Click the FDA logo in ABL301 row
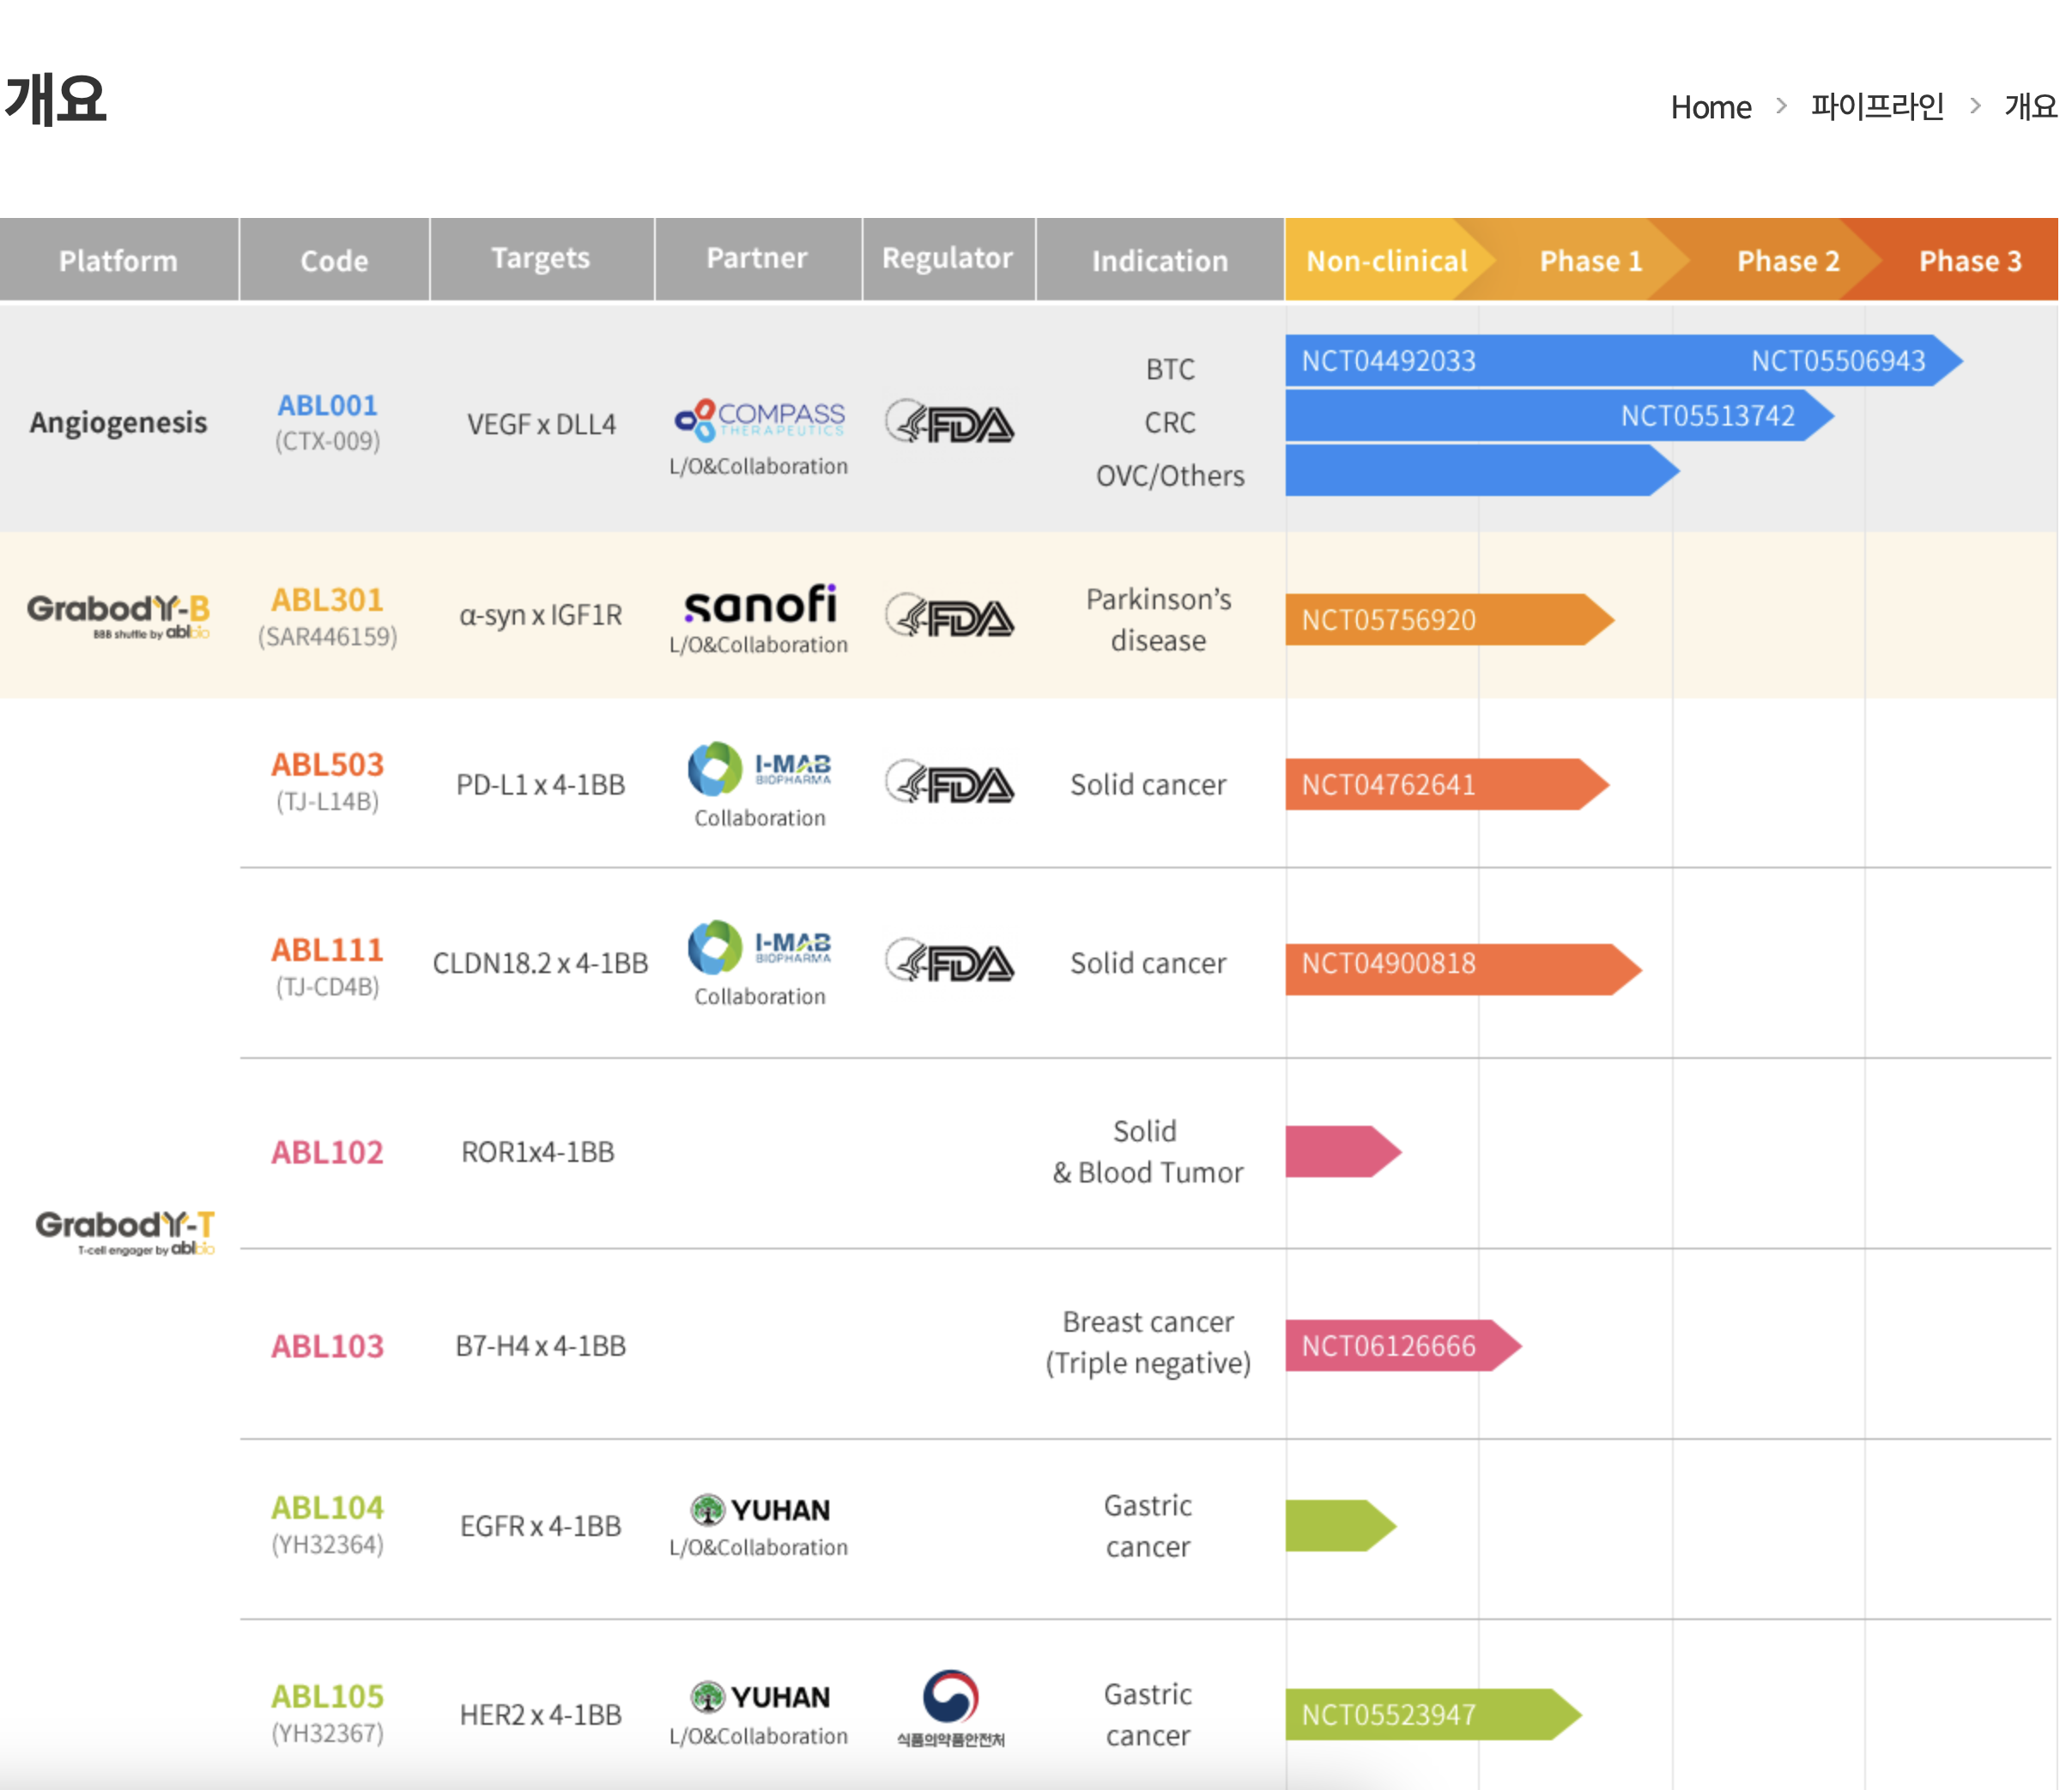 coord(949,617)
